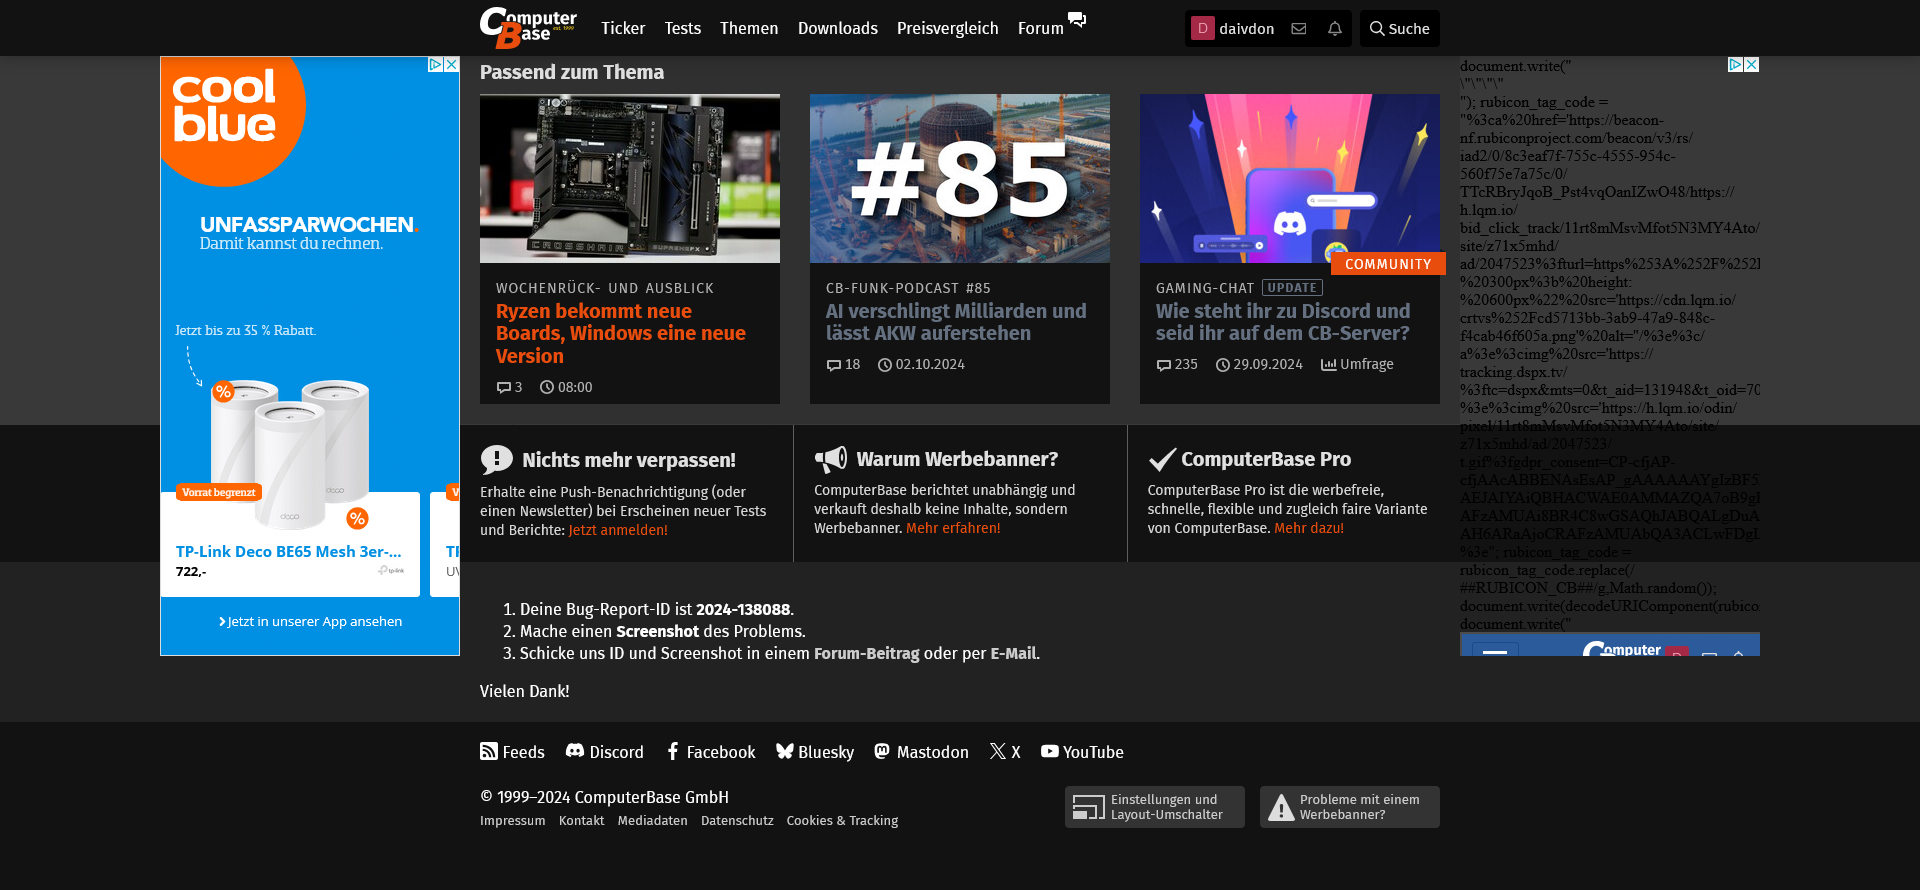Image resolution: width=1920 pixels, height=890 pixels.
Task: Click the COMMUNITY badge
Action: (1388, 264)
